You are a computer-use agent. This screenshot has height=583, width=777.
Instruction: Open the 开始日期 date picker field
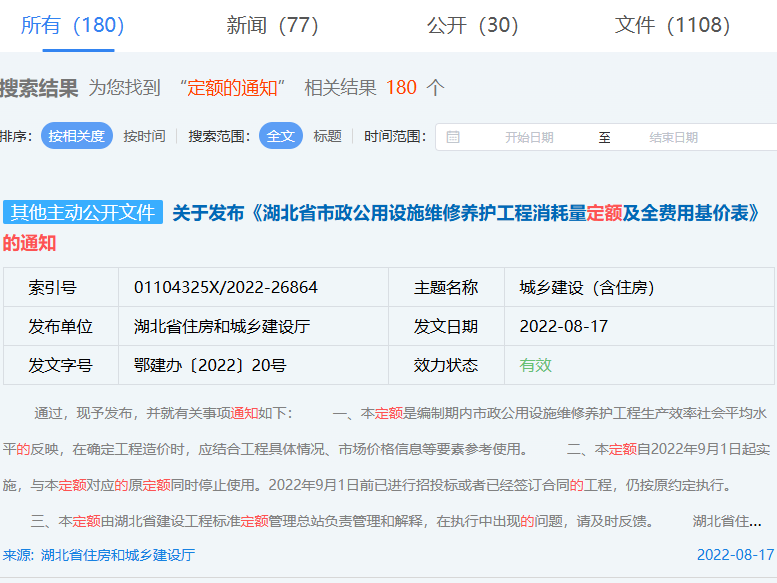point(529,137)
